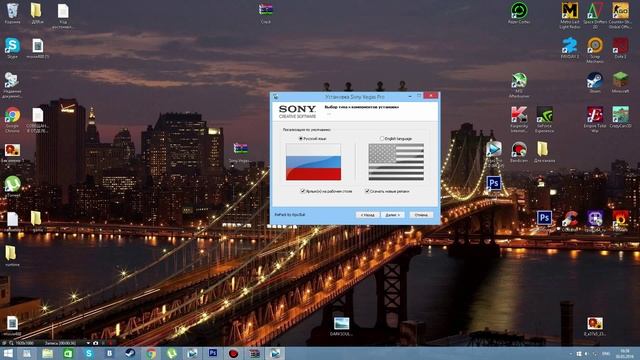
Task: Switch to Bandicam in the taskbar
Action: tap(233, 353)
